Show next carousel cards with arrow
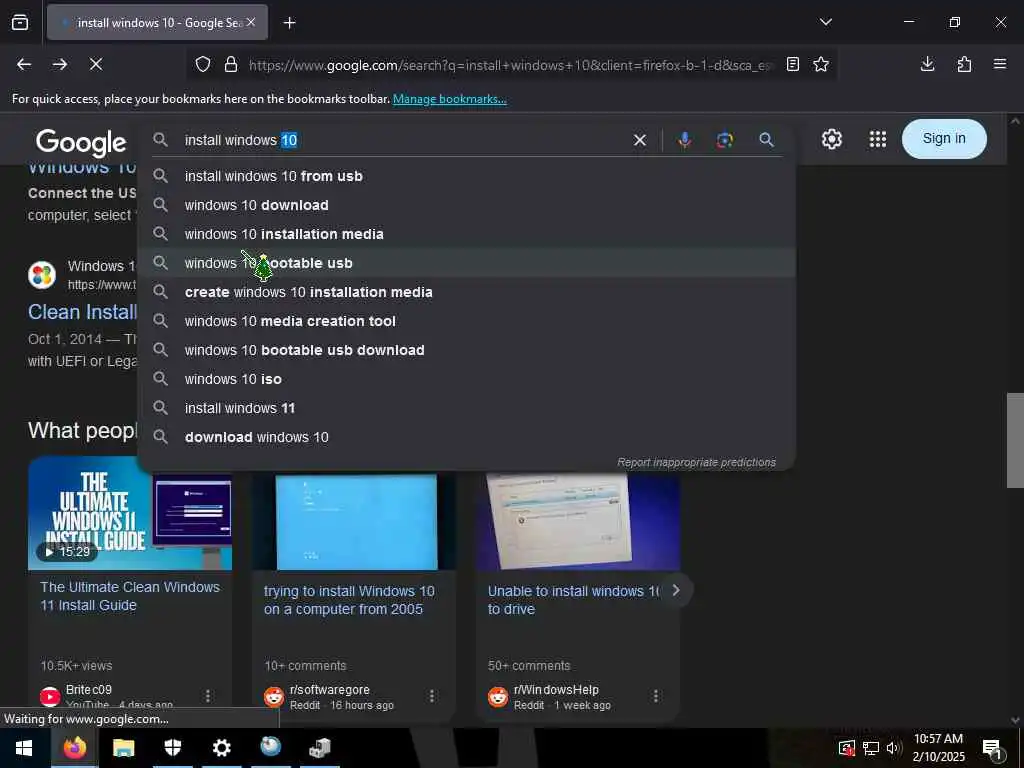This screenshot has width=1024, height=768. coord(676,590)
